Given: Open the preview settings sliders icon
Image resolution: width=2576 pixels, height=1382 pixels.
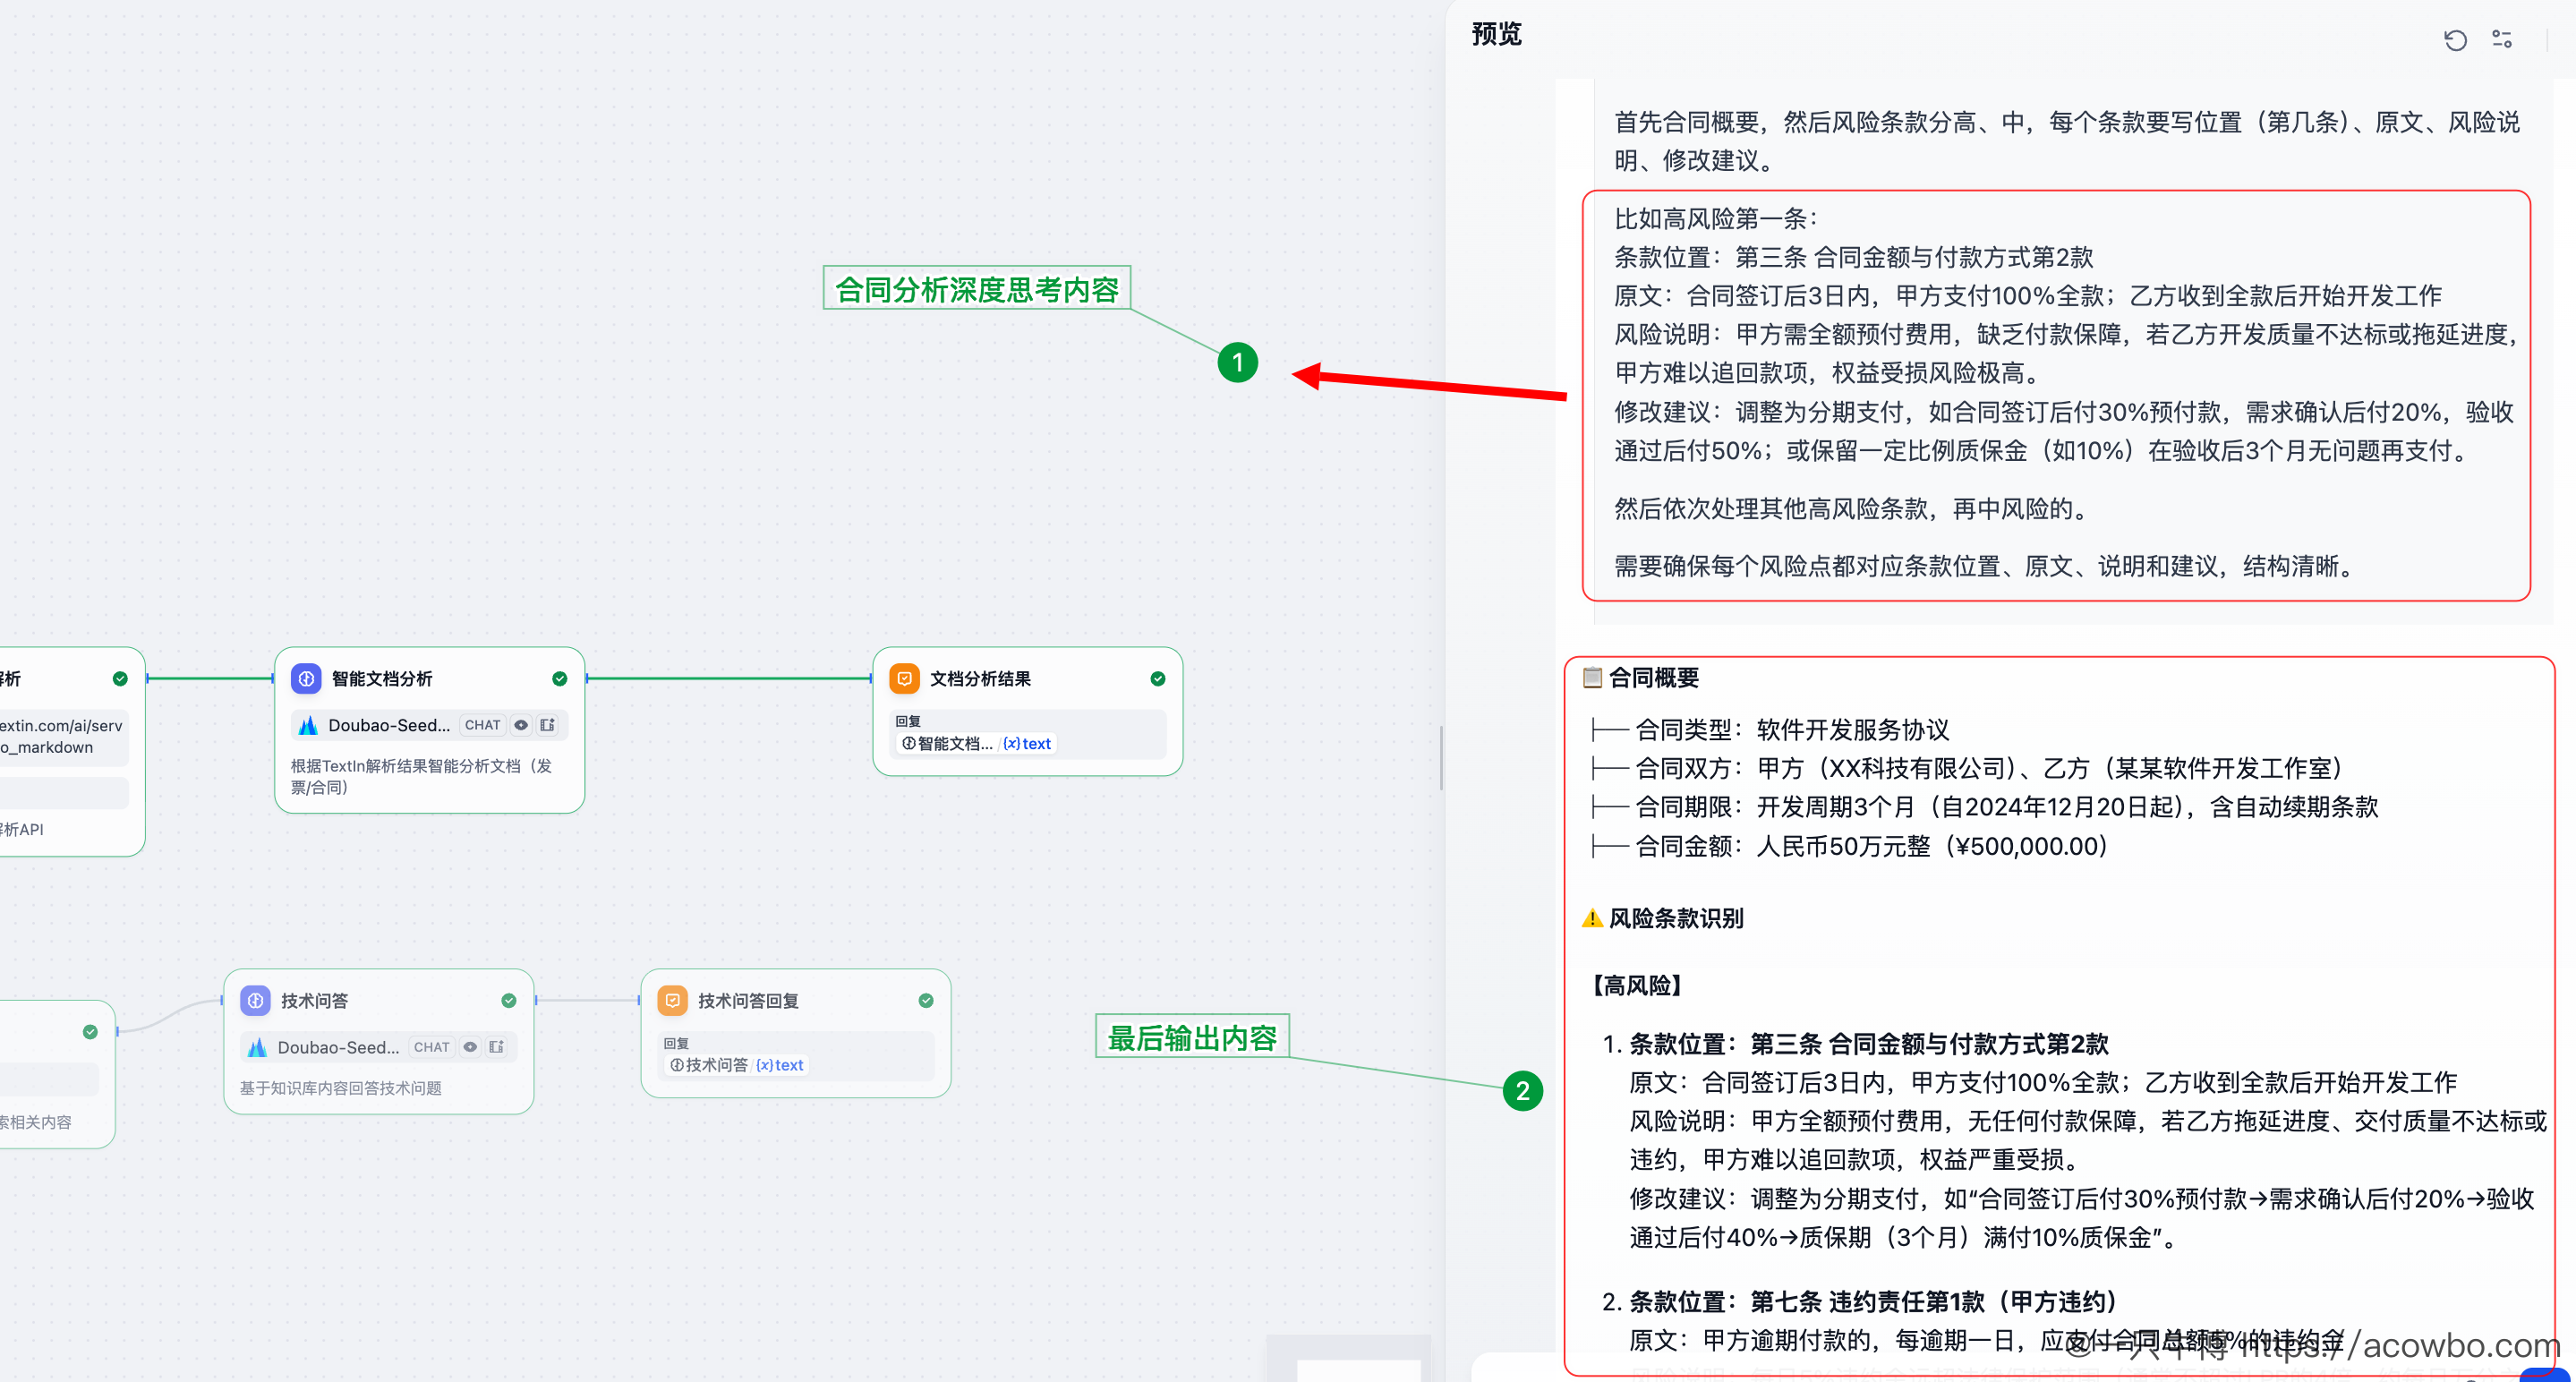Looking at the screenshot, I should [x=2501, y=40].
